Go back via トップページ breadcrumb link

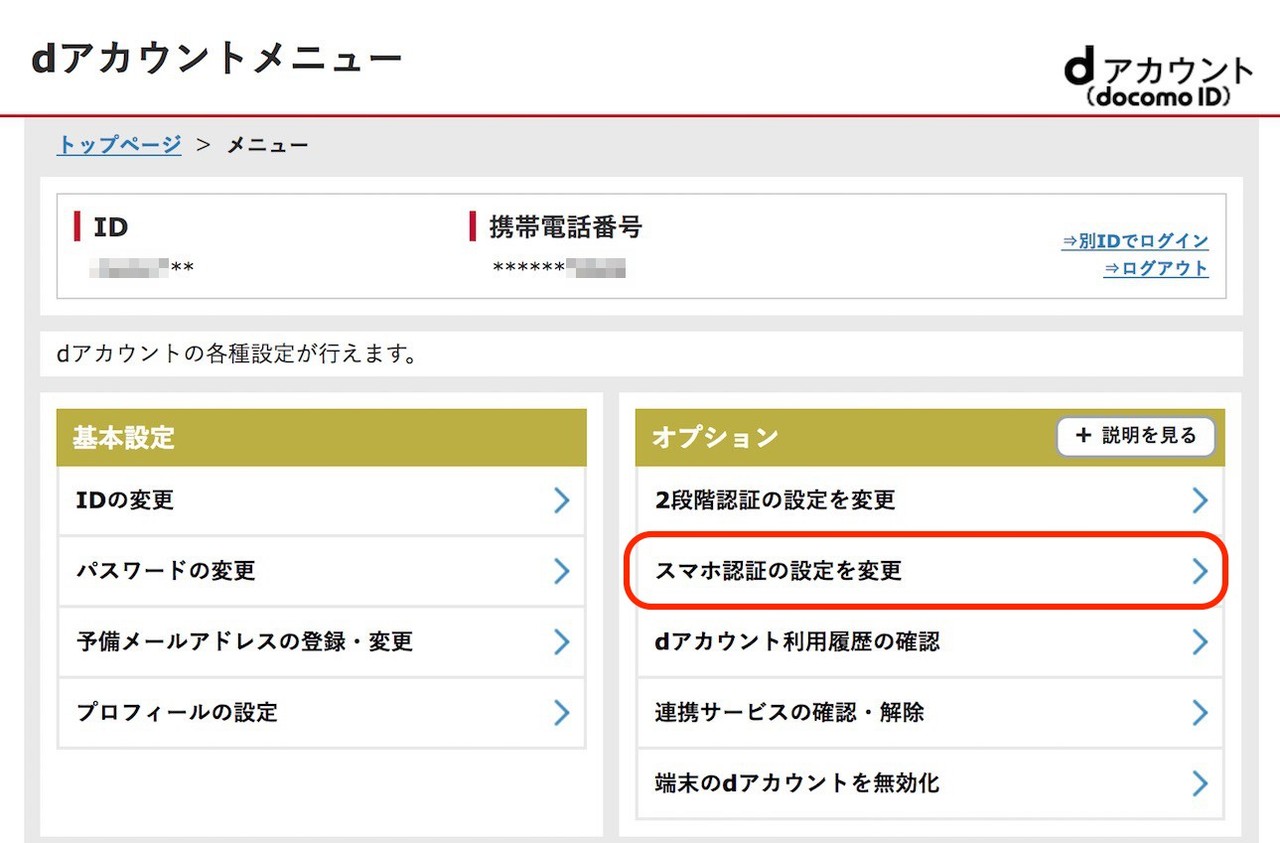pos(119,145)
